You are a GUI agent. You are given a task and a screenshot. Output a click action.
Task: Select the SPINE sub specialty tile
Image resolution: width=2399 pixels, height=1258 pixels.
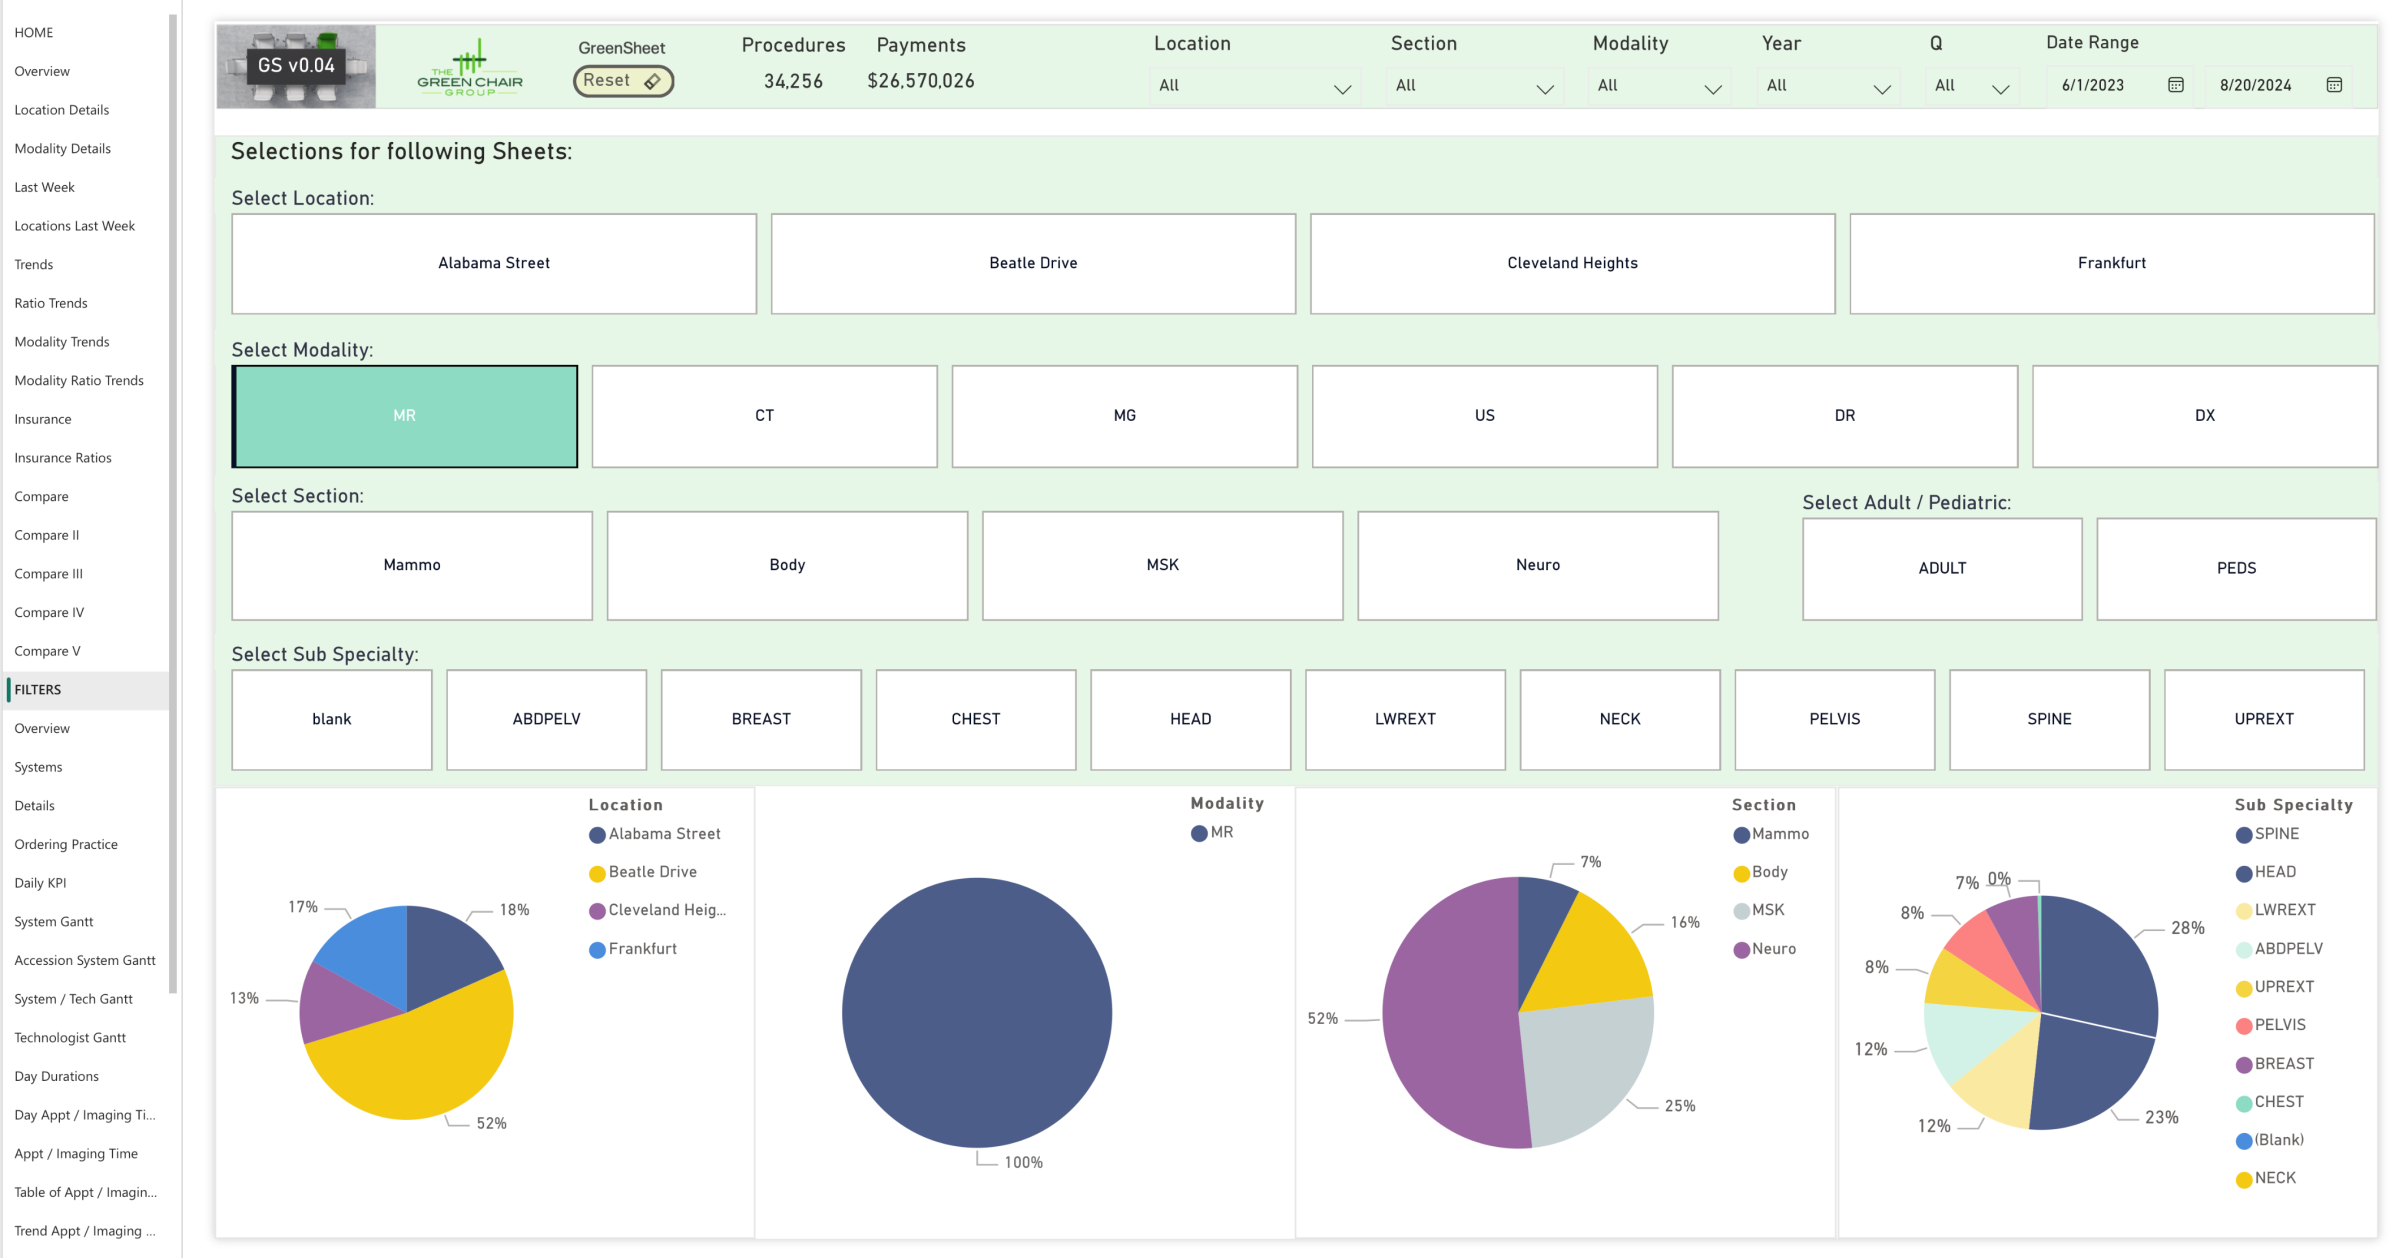(2048, 719)
